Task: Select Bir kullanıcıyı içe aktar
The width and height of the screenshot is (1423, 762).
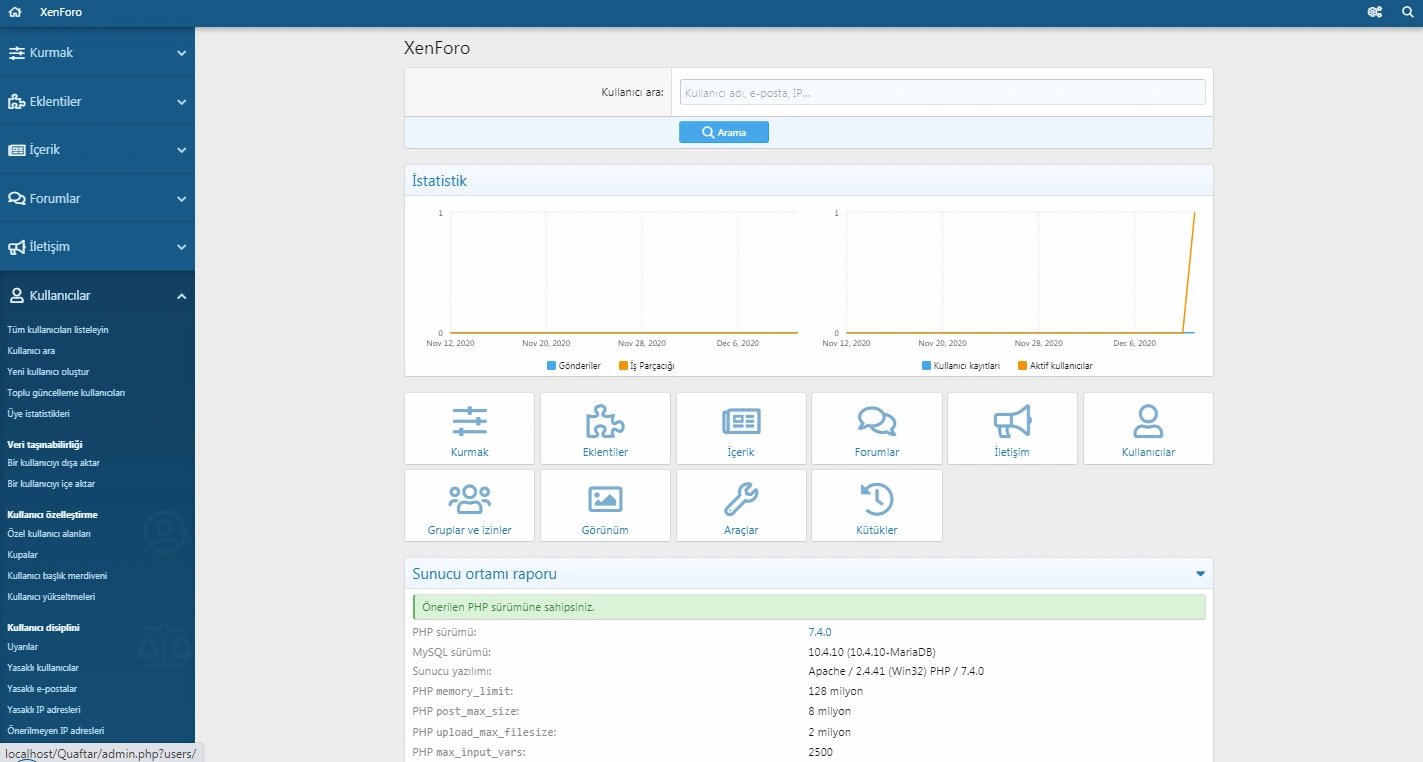Action: [51, 484]
